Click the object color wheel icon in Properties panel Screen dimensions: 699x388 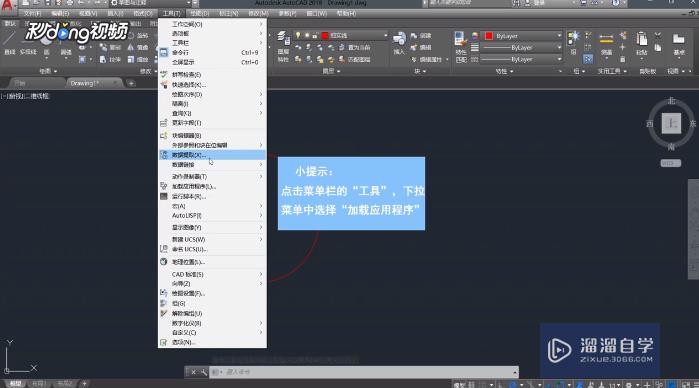click(x=474, y=36)
